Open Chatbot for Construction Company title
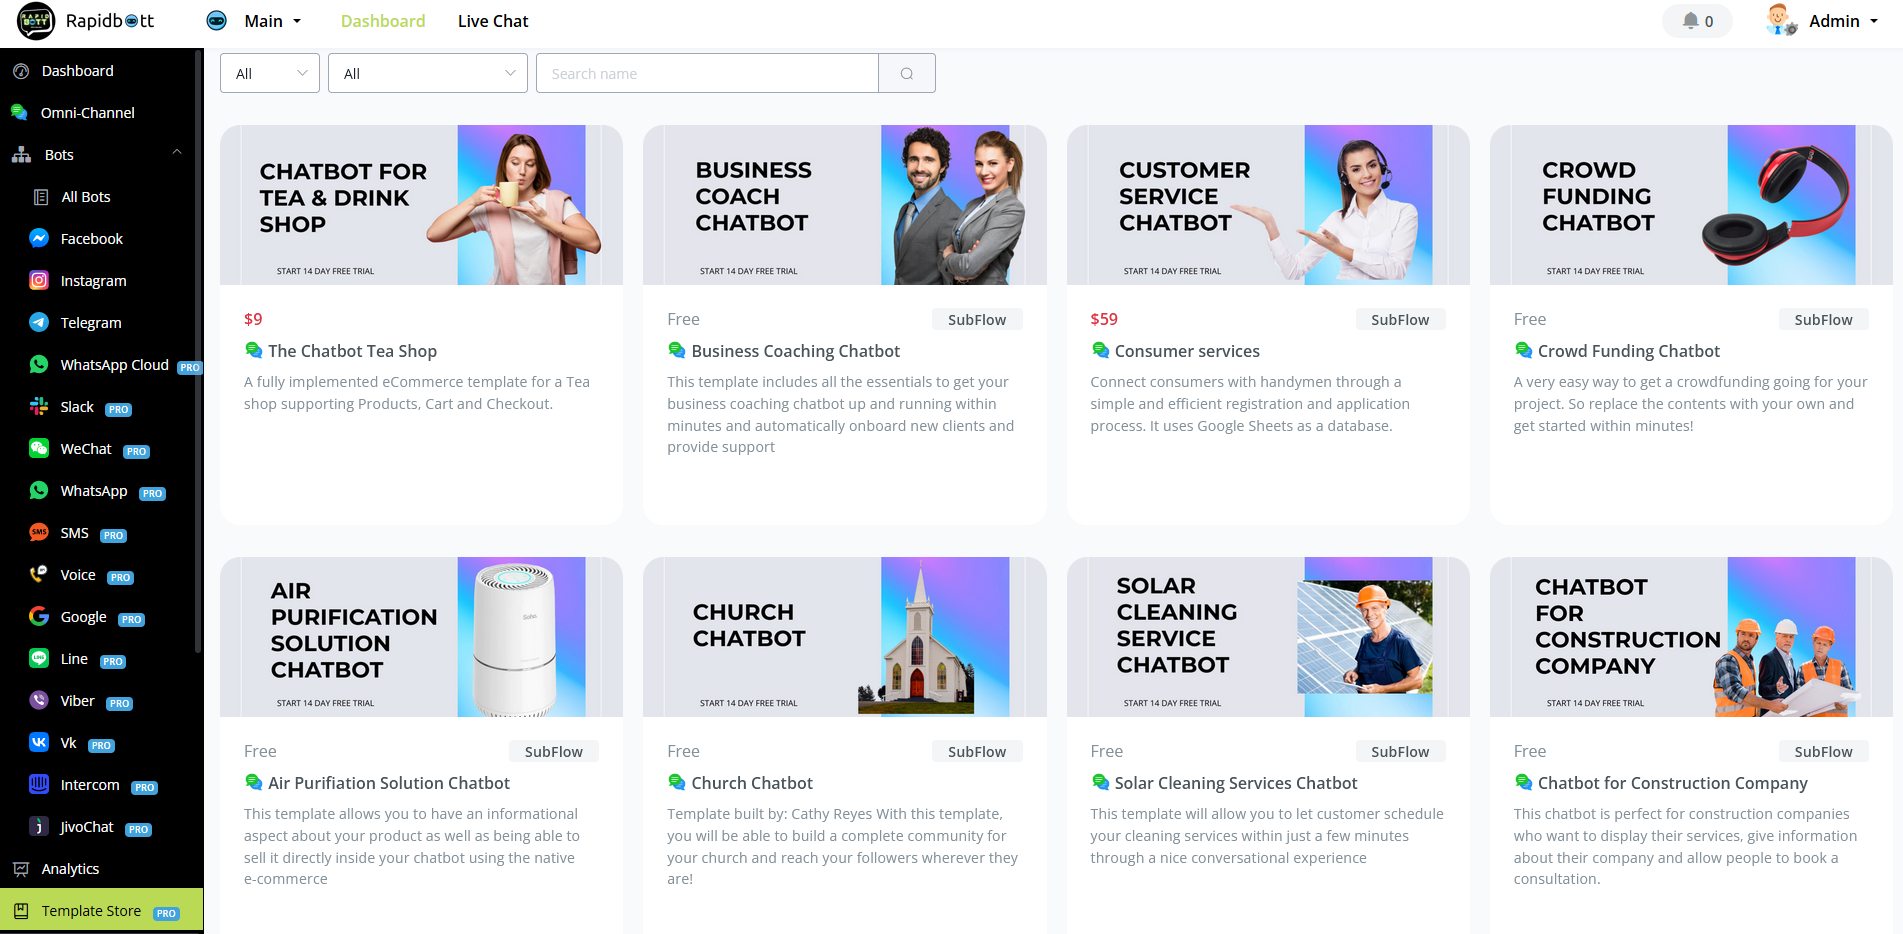Image resolution: width=1903 pixels, height=934 pixels. [1673, 783]
